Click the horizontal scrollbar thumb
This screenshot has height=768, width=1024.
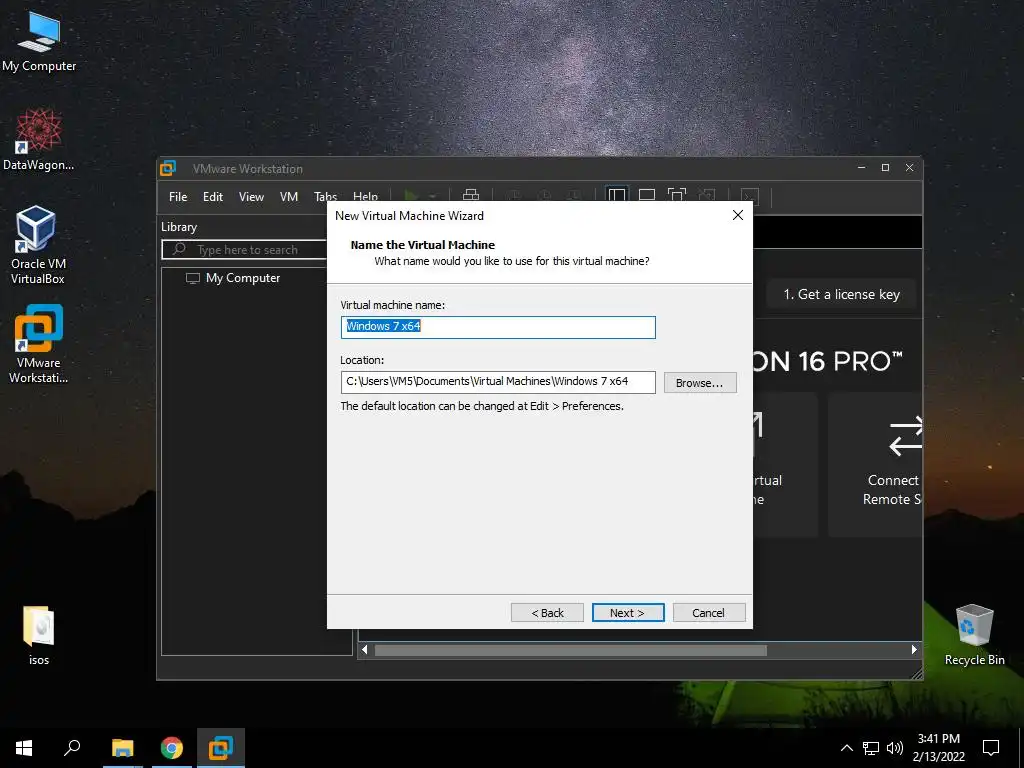coord(570,650)
